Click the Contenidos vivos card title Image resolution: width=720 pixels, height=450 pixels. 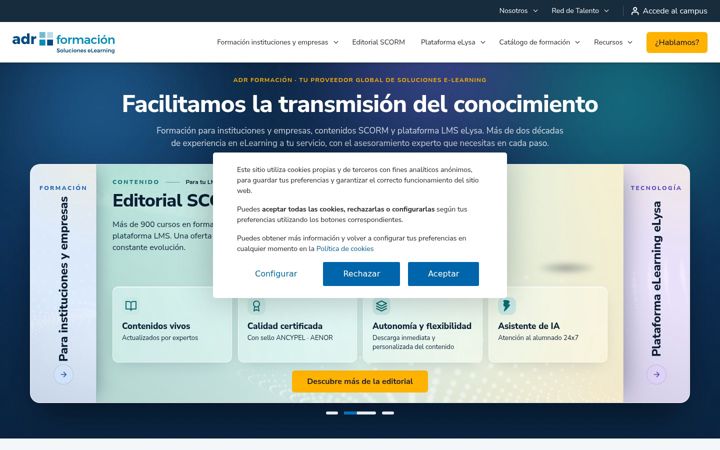(x=156, y=326)
